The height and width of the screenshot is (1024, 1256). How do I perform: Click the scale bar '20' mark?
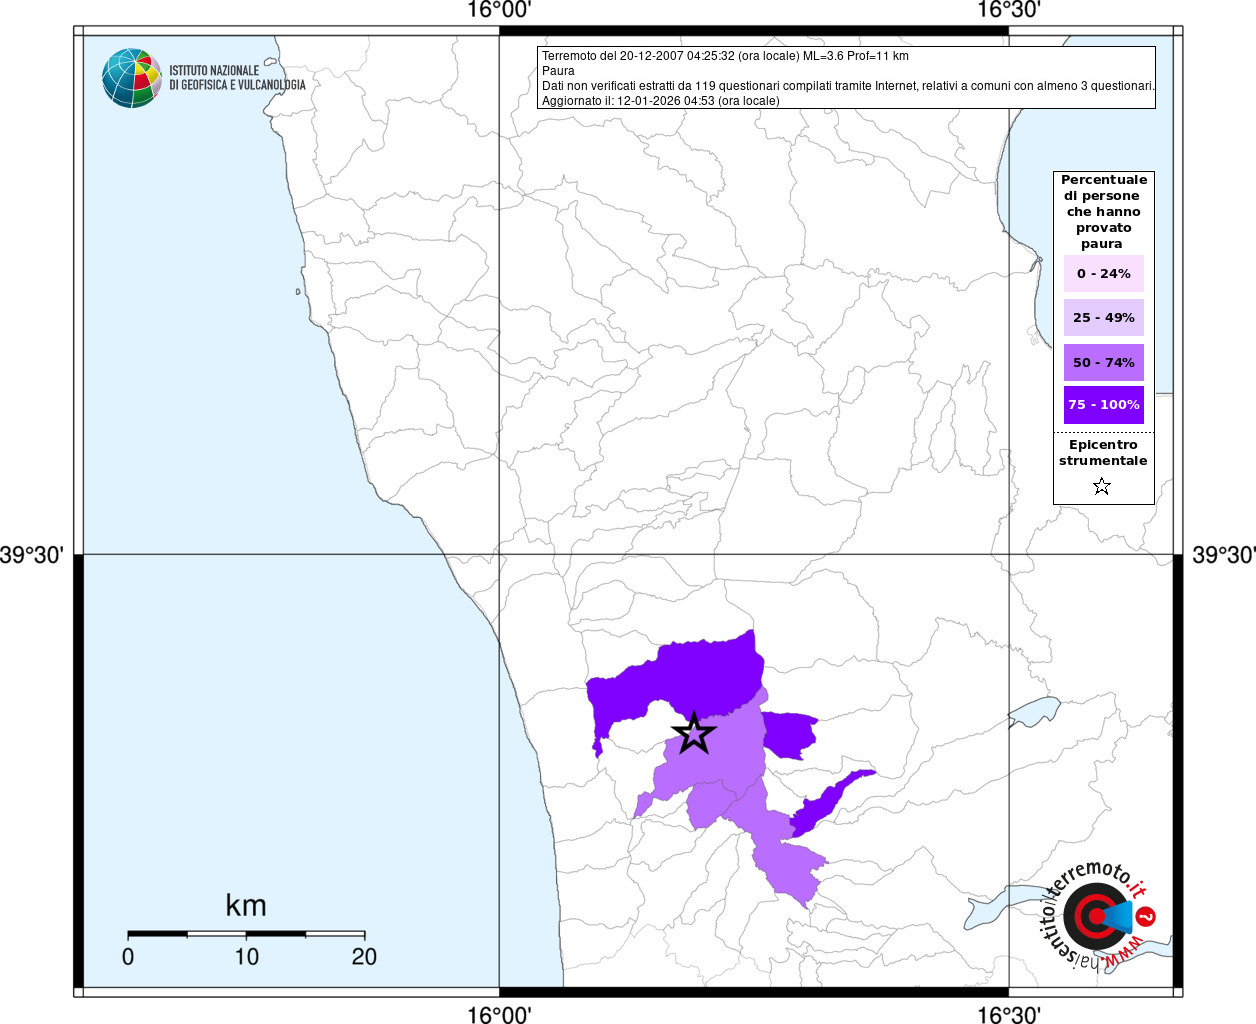pos(364,957)
